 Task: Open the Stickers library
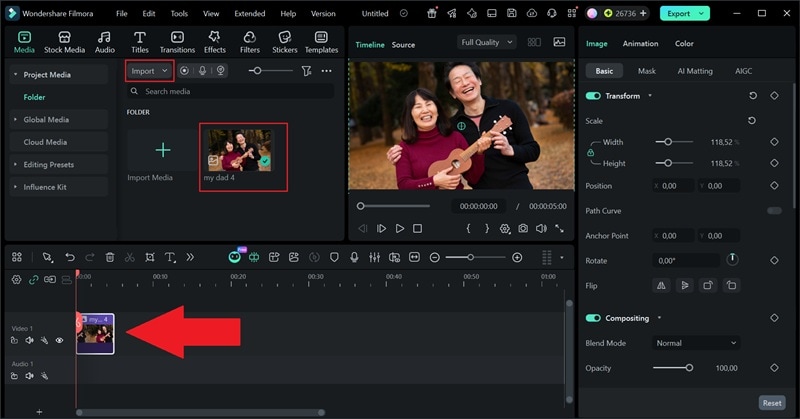point(284,42)
